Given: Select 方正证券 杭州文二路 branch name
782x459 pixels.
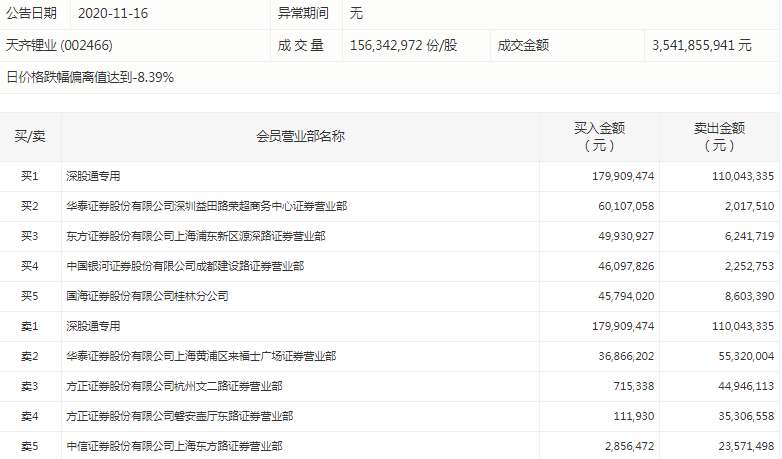Looking at the screenshot, I should [x=174, y=386].
